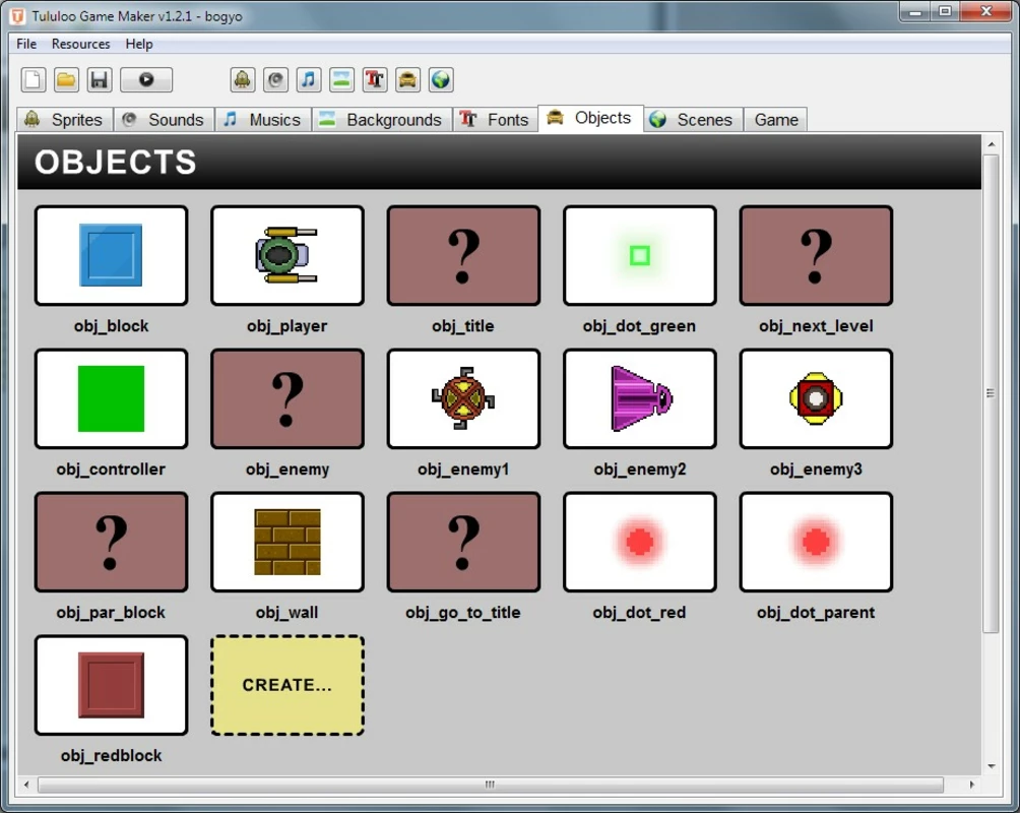
Task: Click the sound toolbar icon
Action: click(275, 80)
